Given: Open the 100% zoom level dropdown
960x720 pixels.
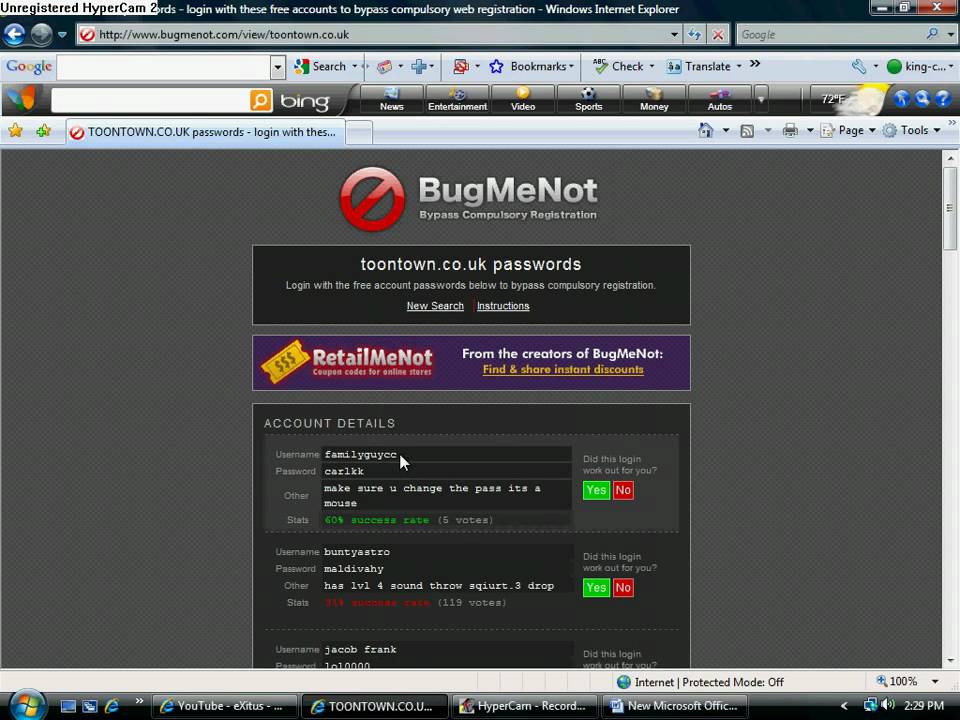Looking at the screenshot, I should 935,681.
